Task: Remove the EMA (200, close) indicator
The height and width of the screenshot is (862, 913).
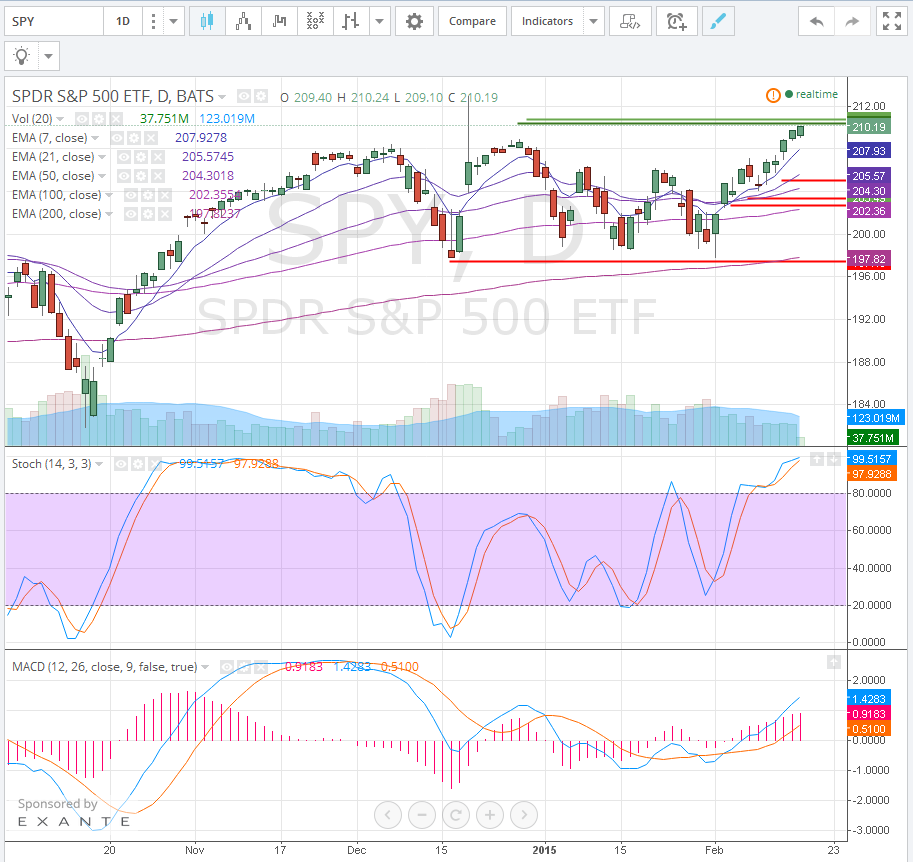Action: (x=165, y=214)
